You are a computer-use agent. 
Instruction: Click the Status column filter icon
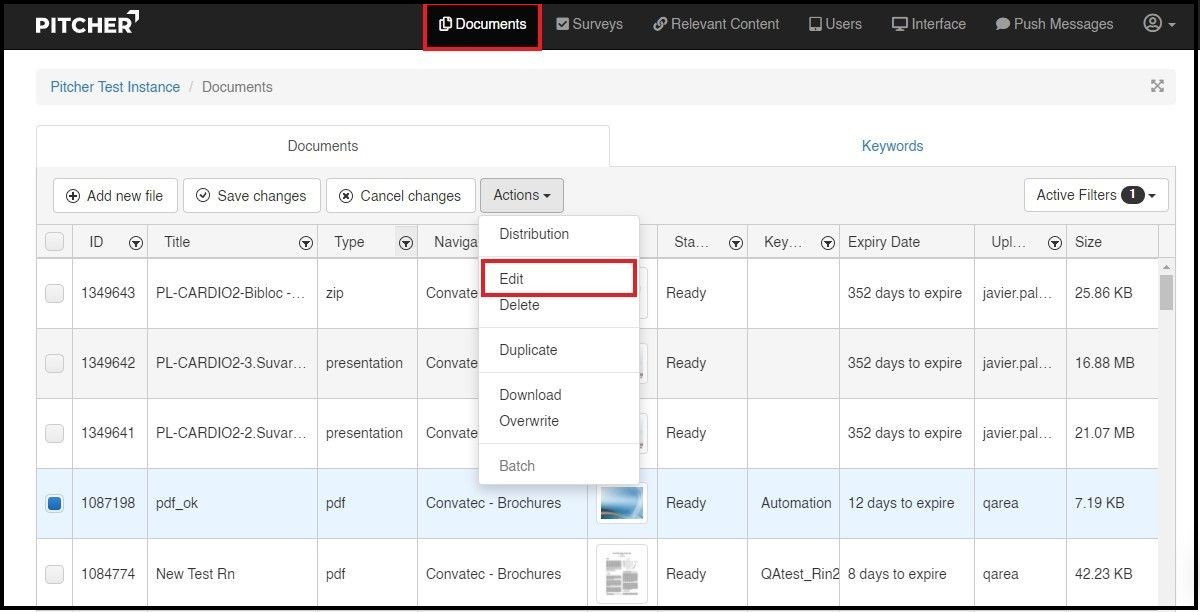click(736, 243)
